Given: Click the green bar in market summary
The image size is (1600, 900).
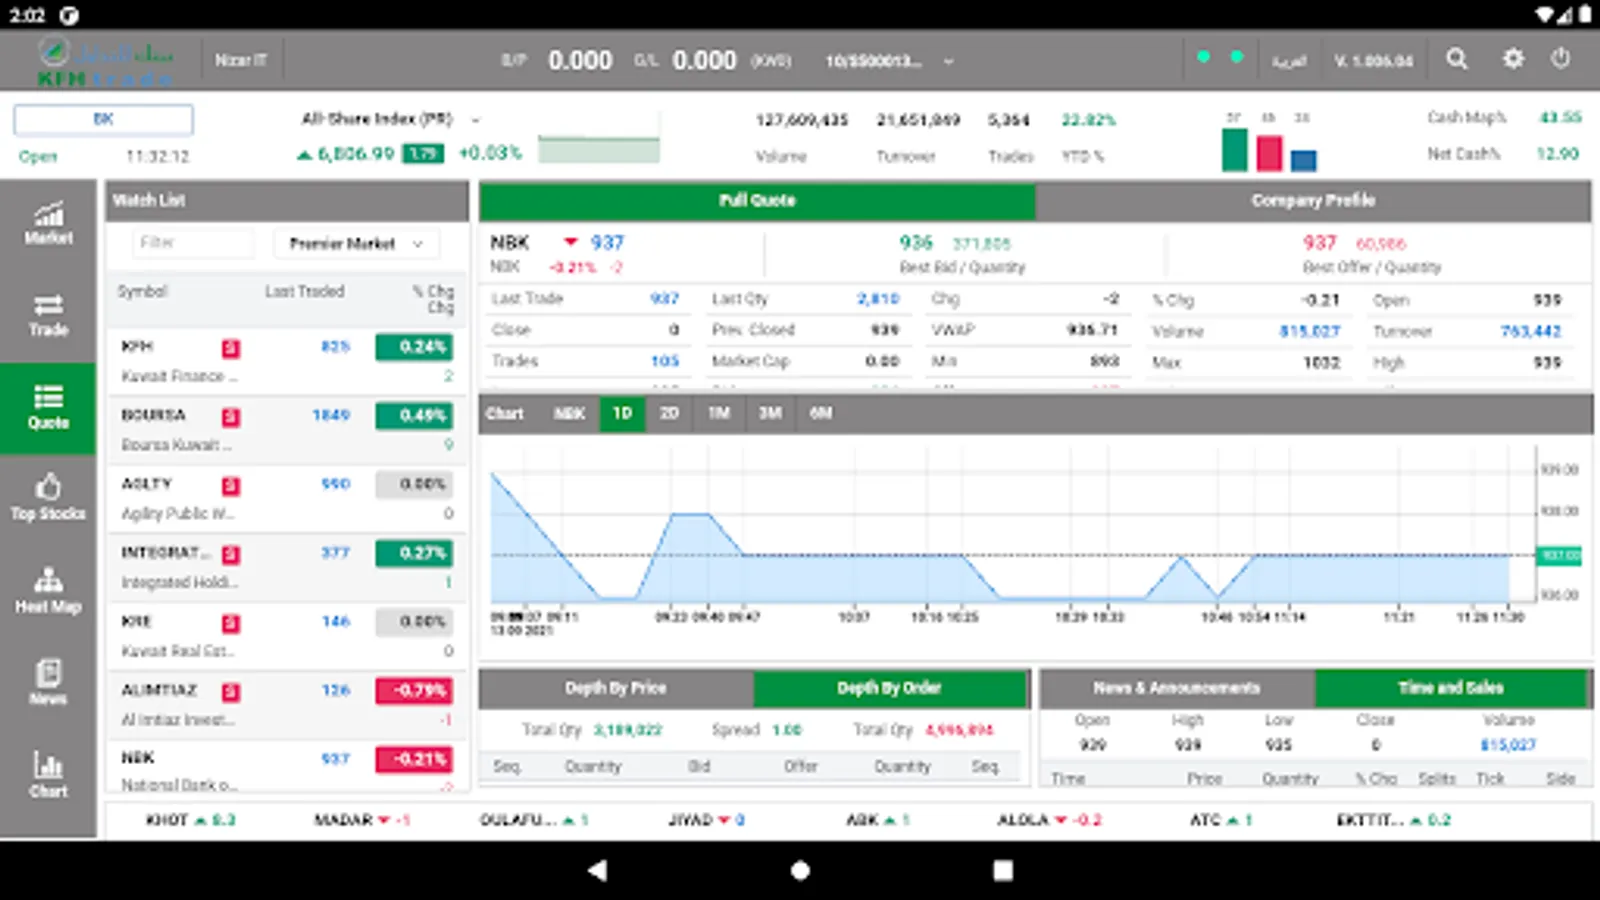Looking at the screenshot, I should pos(1235,149).
